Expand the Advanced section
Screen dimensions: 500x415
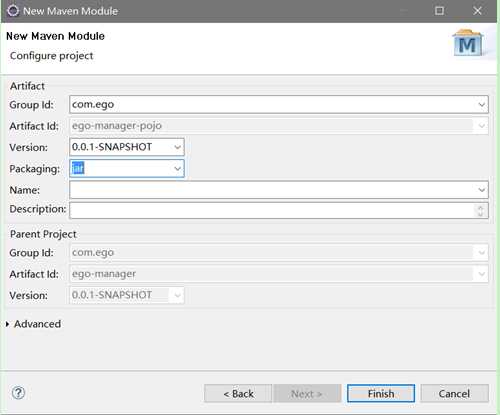click(8, 324)
